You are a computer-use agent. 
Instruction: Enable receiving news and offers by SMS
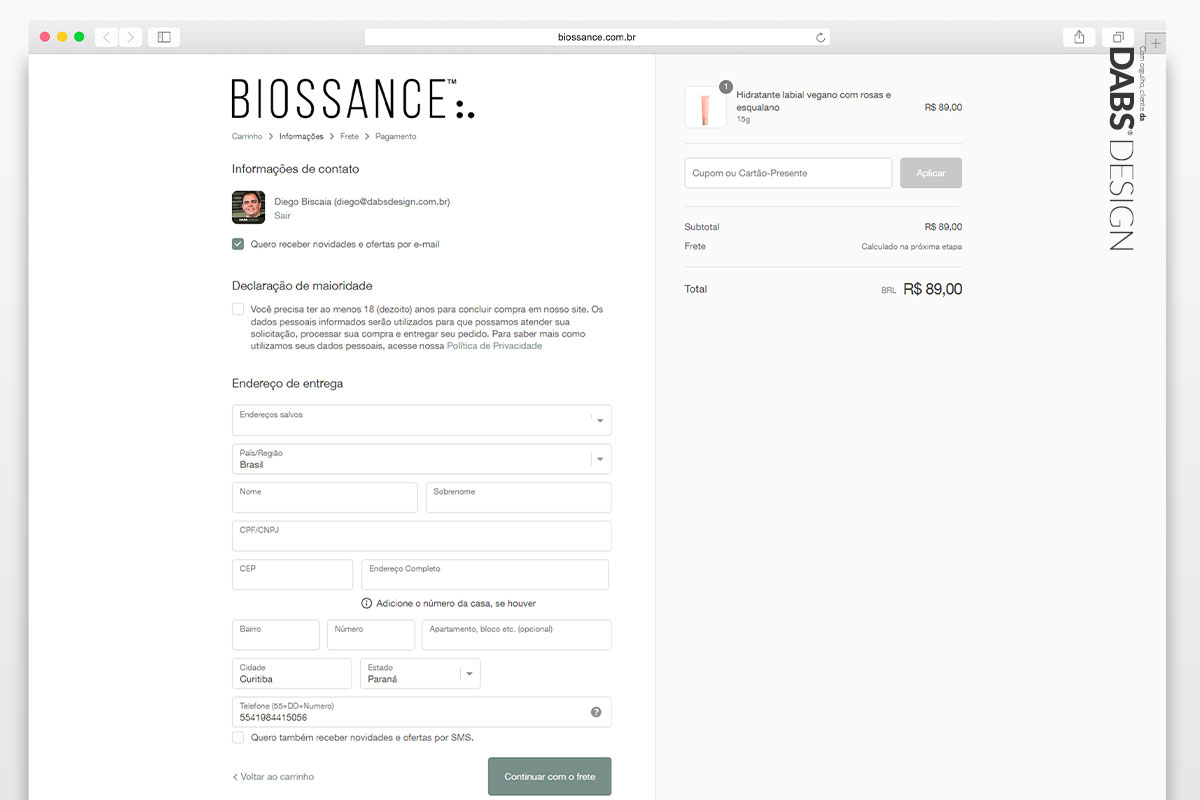[238, 737]
